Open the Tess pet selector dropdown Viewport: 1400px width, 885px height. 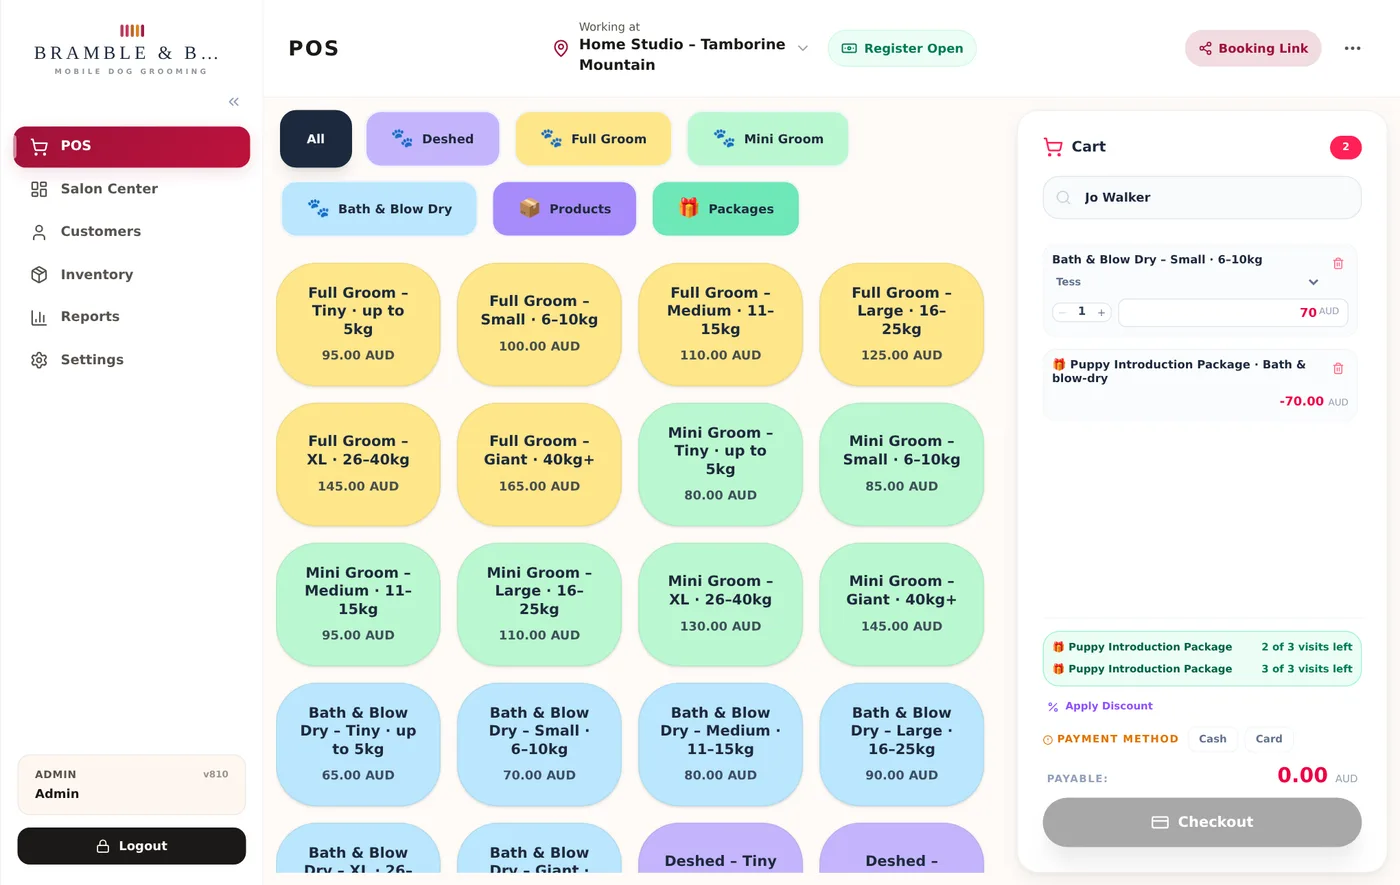1187,282
